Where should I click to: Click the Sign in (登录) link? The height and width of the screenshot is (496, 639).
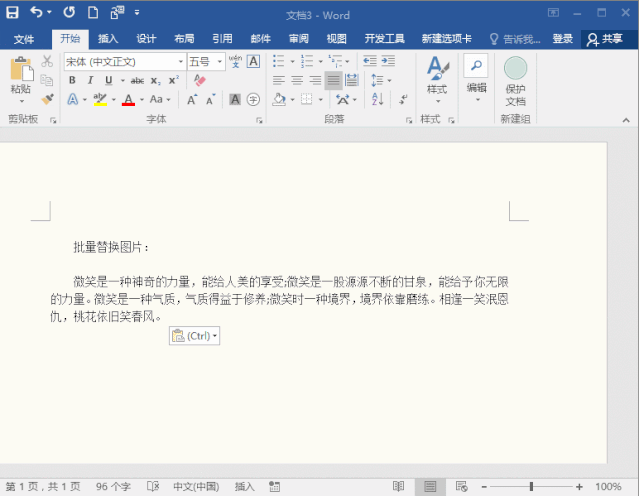pyautogui.click(x=562, y=39)
